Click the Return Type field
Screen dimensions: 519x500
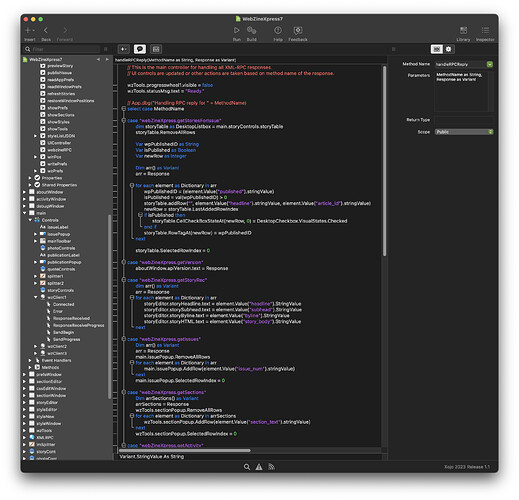[464, 120]
